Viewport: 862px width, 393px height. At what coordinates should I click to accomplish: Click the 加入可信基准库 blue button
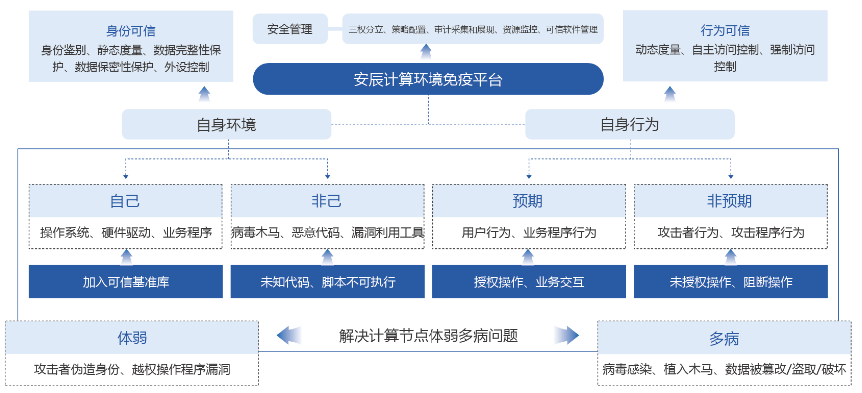pyautogui.click(x=126, y=282)
